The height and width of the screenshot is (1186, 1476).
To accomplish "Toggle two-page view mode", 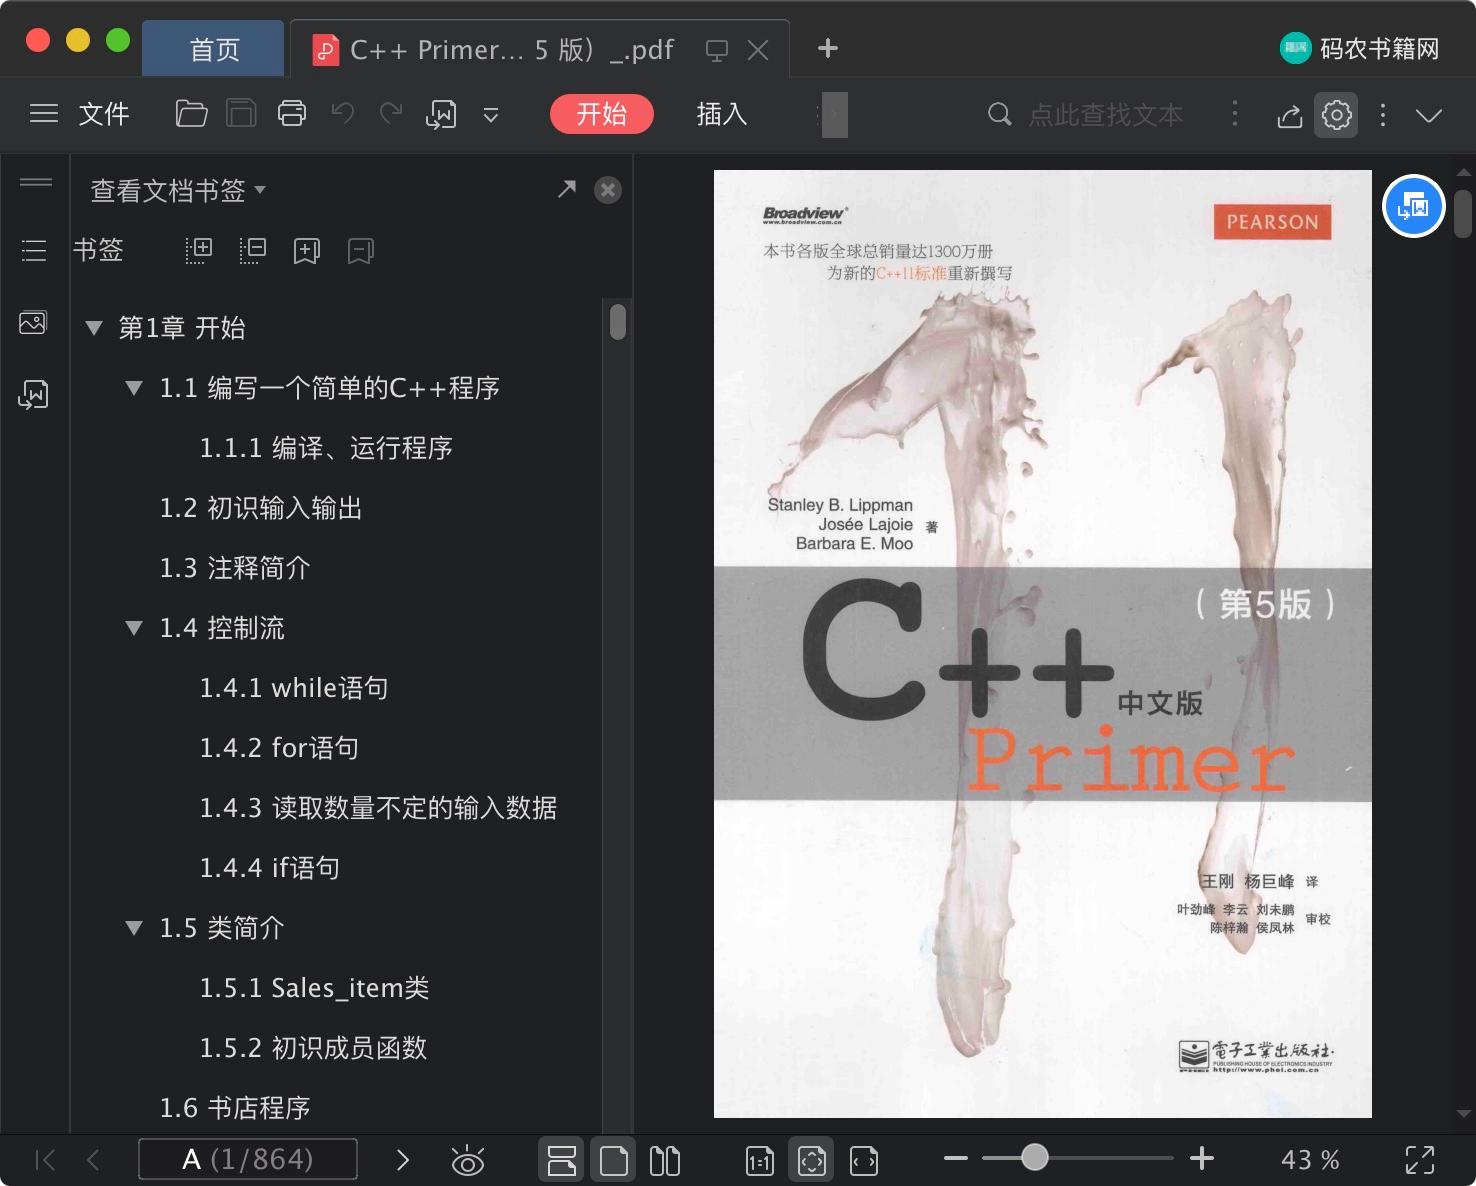I will 664,1160.
